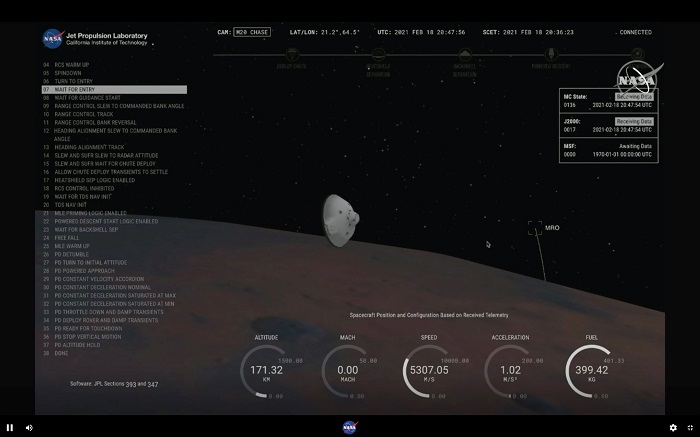
Task: Open video settings gear
Action: [673, 427]
